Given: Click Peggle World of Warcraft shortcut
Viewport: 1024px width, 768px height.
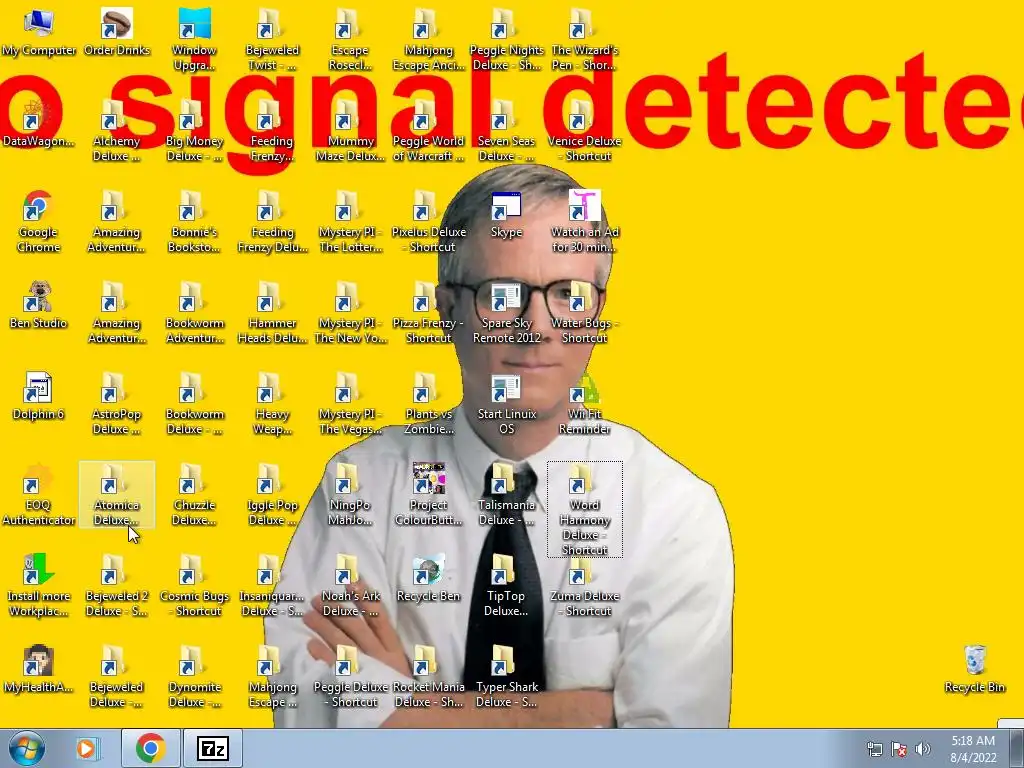Looking at the screenshot, I should pyautogui.click(x=428, y=130).
